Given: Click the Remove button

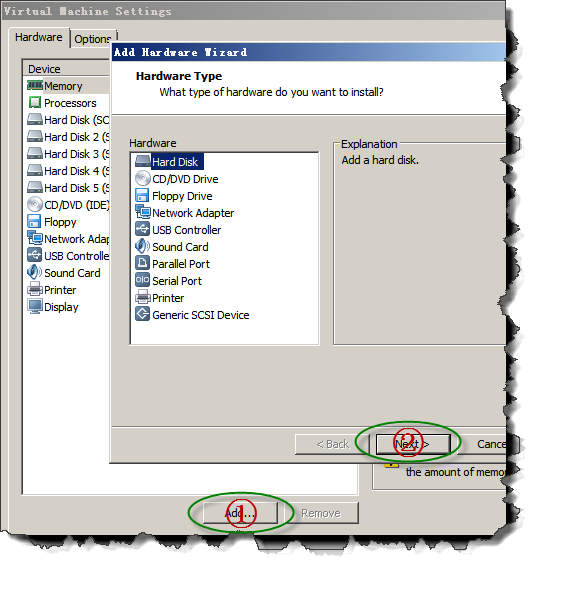Looking at the screenshot, I should [321, 513].
